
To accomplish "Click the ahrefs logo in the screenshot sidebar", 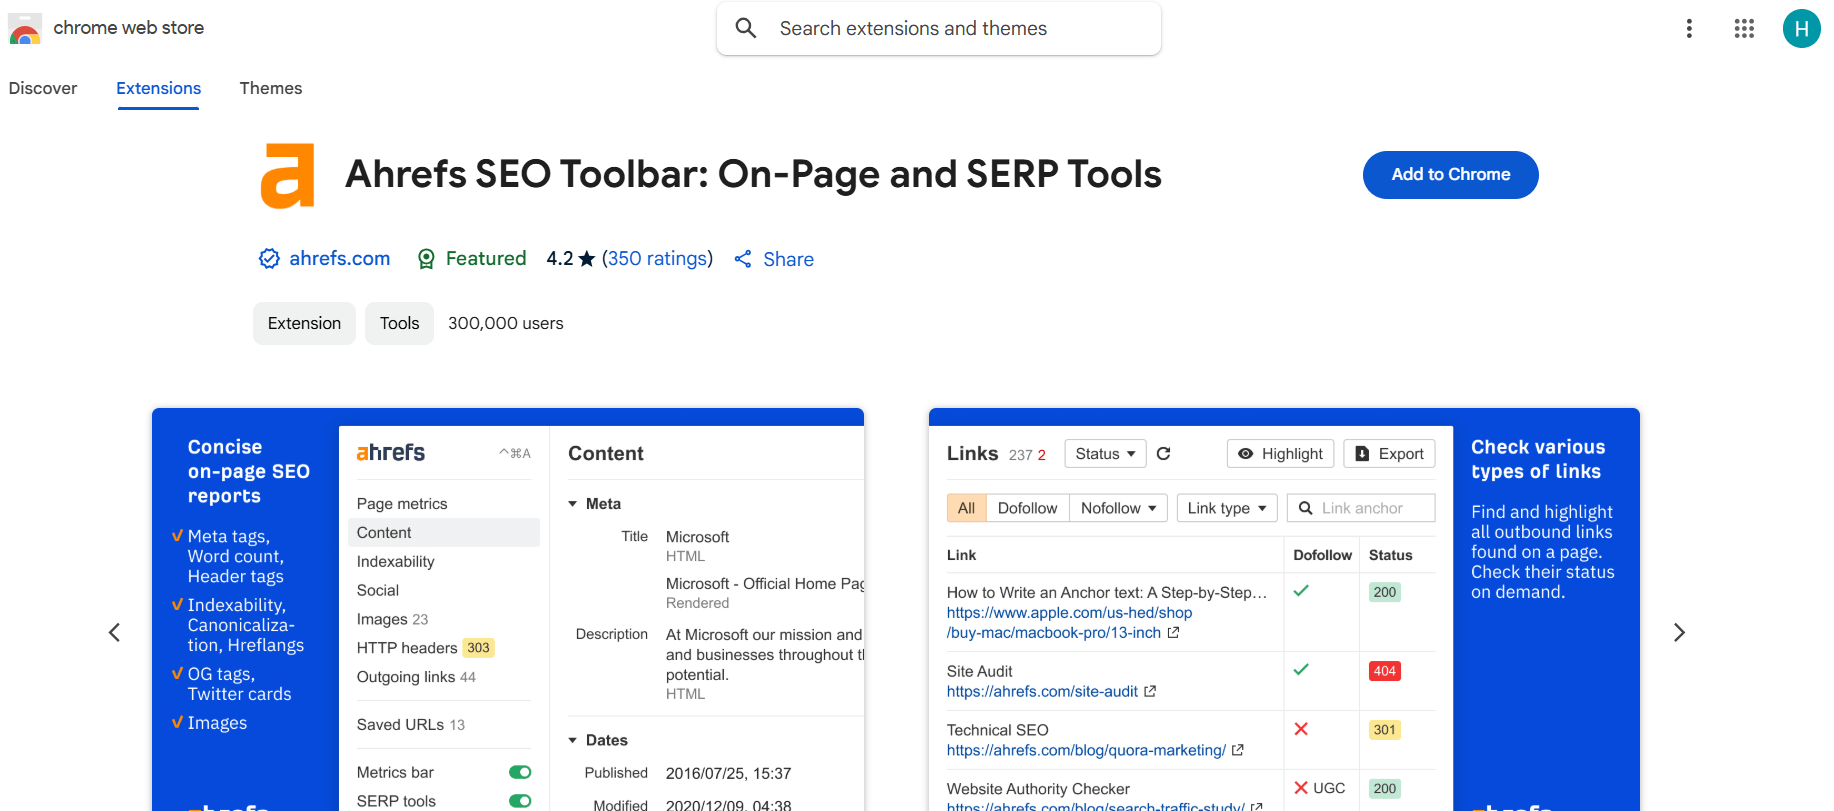I will [391, 452].
